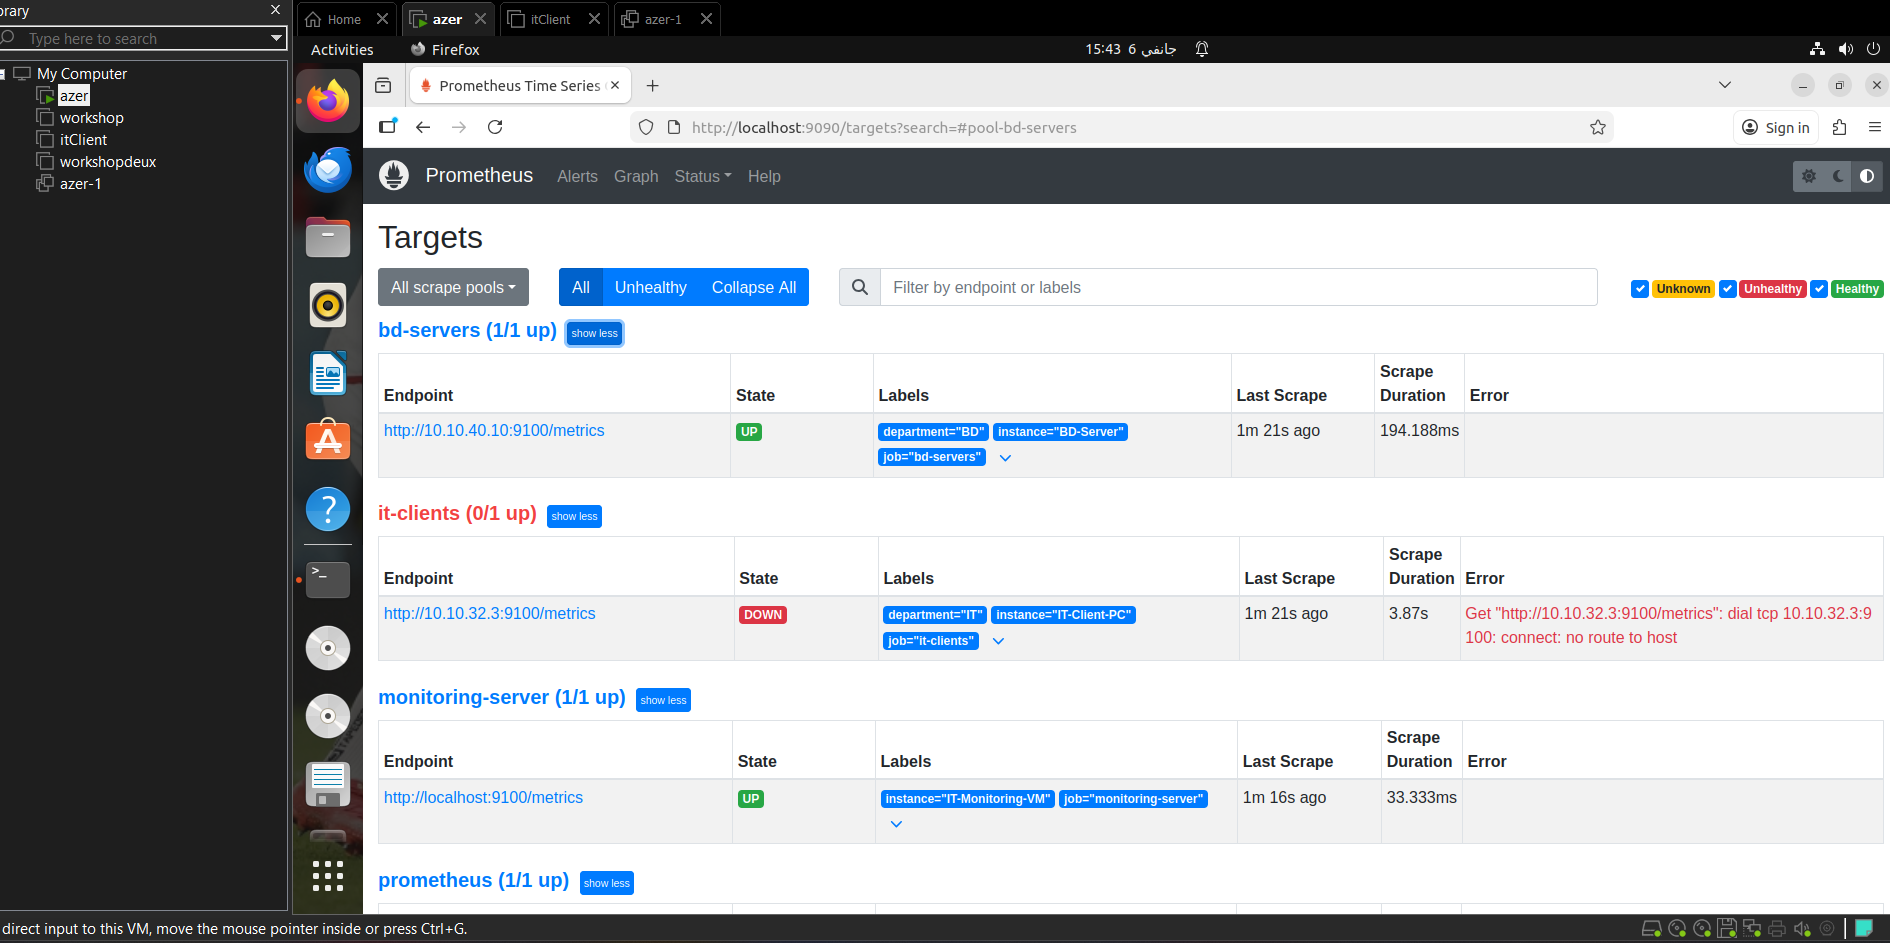
Task: Select the auto theme half-circle icon
Action: coord(1867,176)
